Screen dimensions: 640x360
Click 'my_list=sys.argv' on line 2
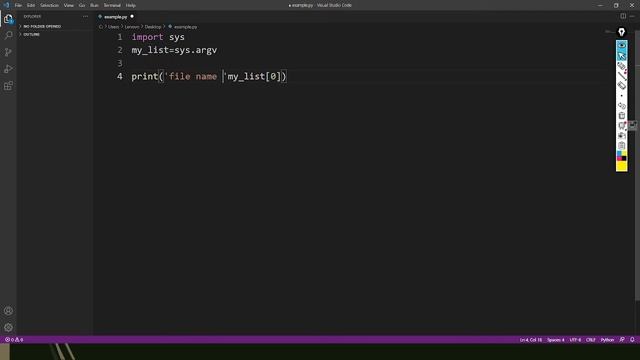174,50
